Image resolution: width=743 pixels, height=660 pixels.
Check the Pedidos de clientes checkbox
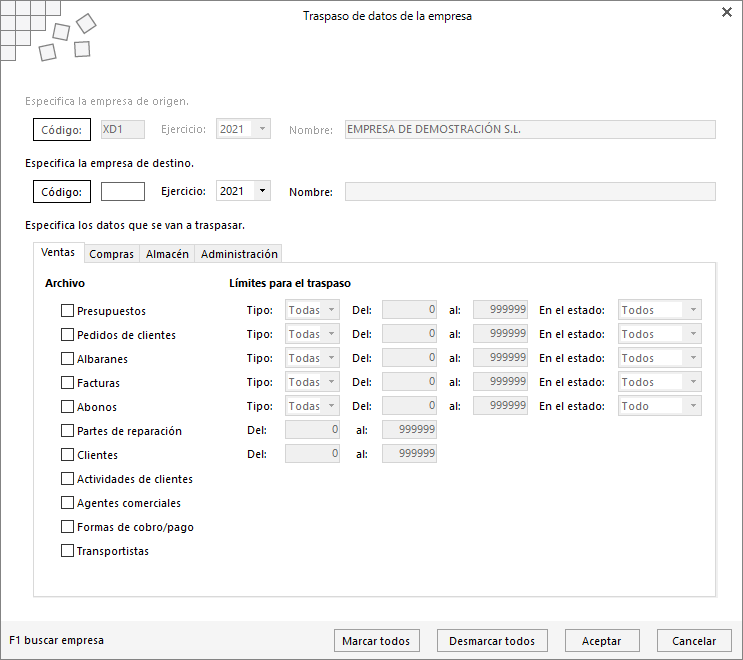click(x=67, y=335)
